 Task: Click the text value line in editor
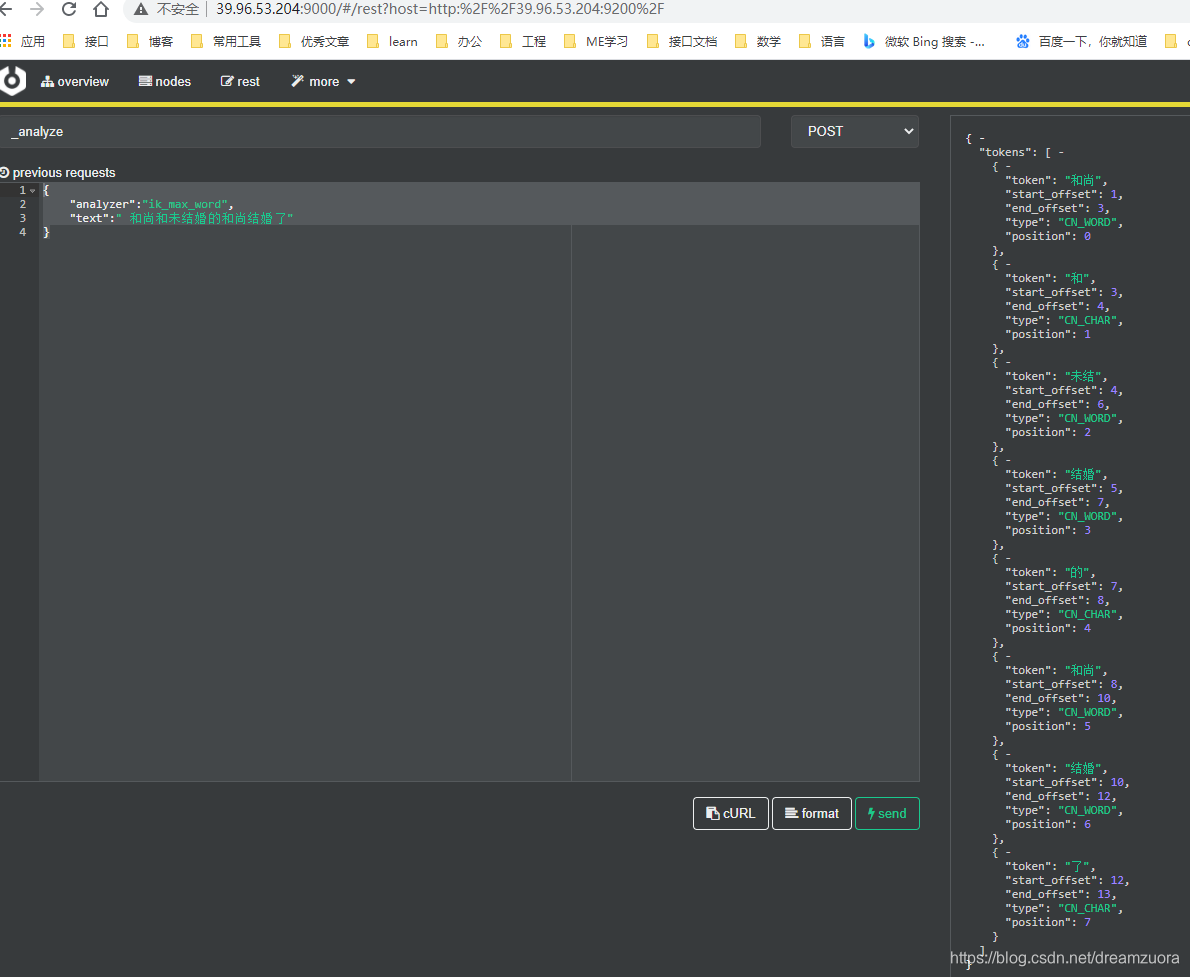(x=181, y=219)
